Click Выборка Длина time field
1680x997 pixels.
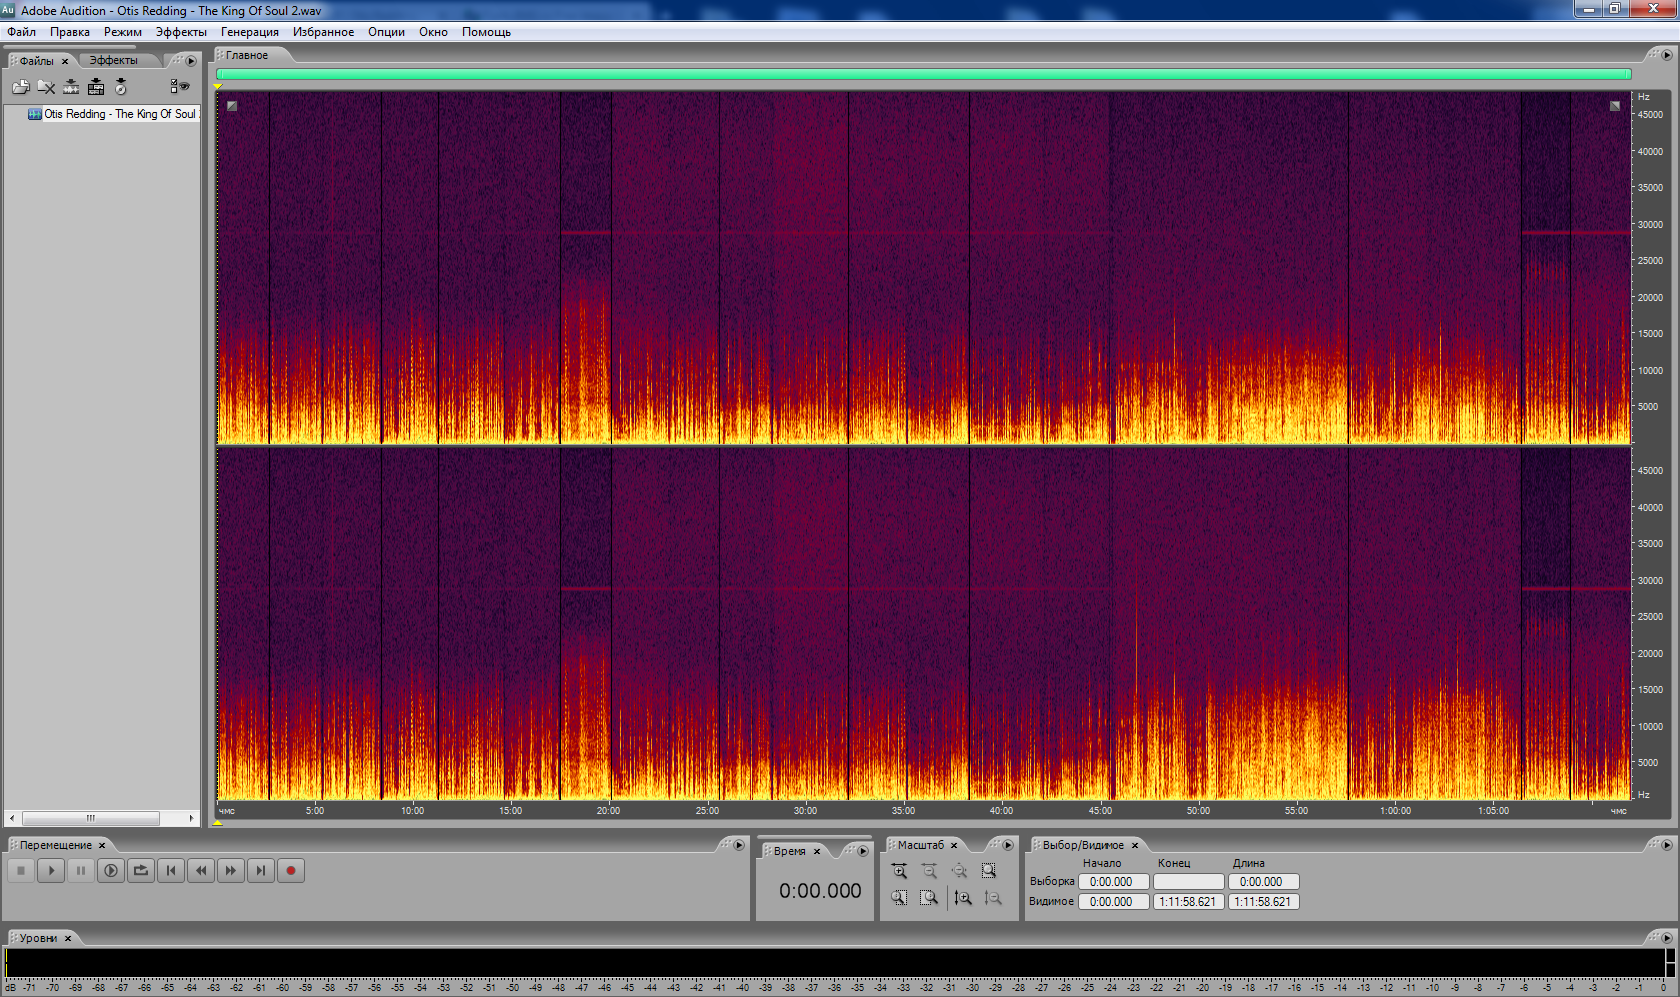1263,882
